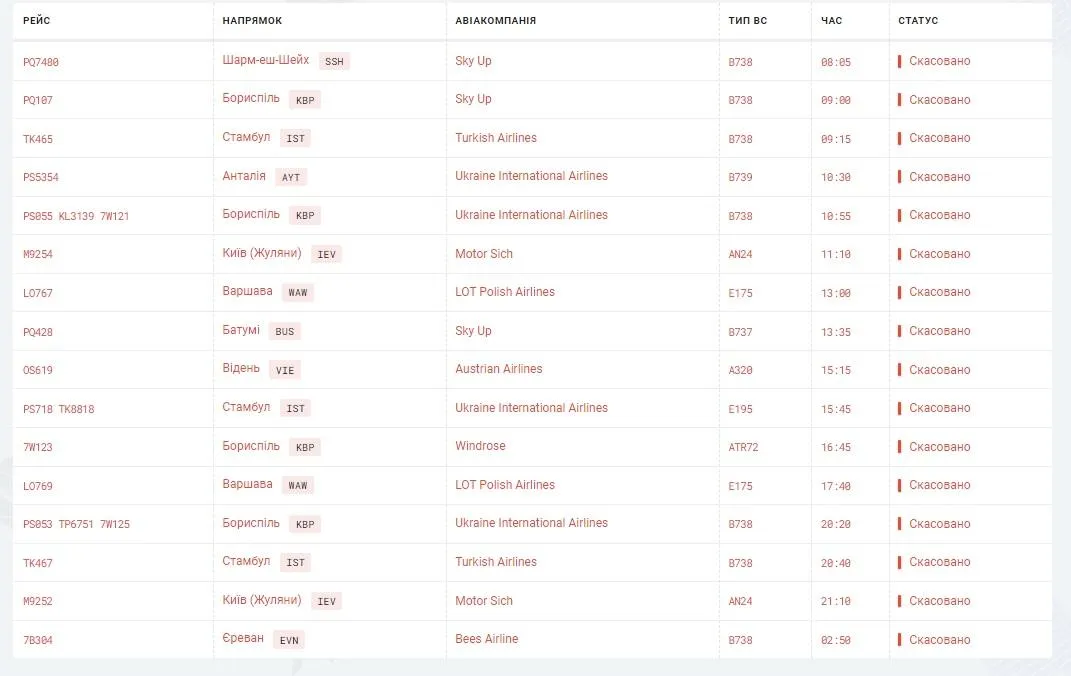Click the AYT airport code badge
Screen dimensions: 1071x676
[291, 177]
